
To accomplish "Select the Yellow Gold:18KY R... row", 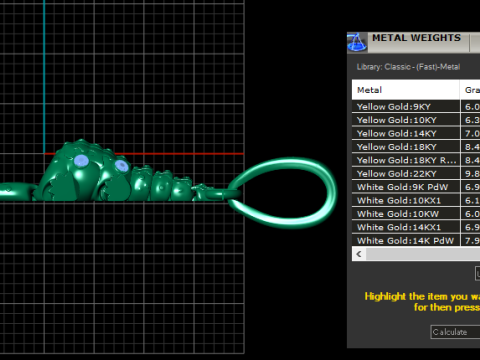I will [416, 160].
